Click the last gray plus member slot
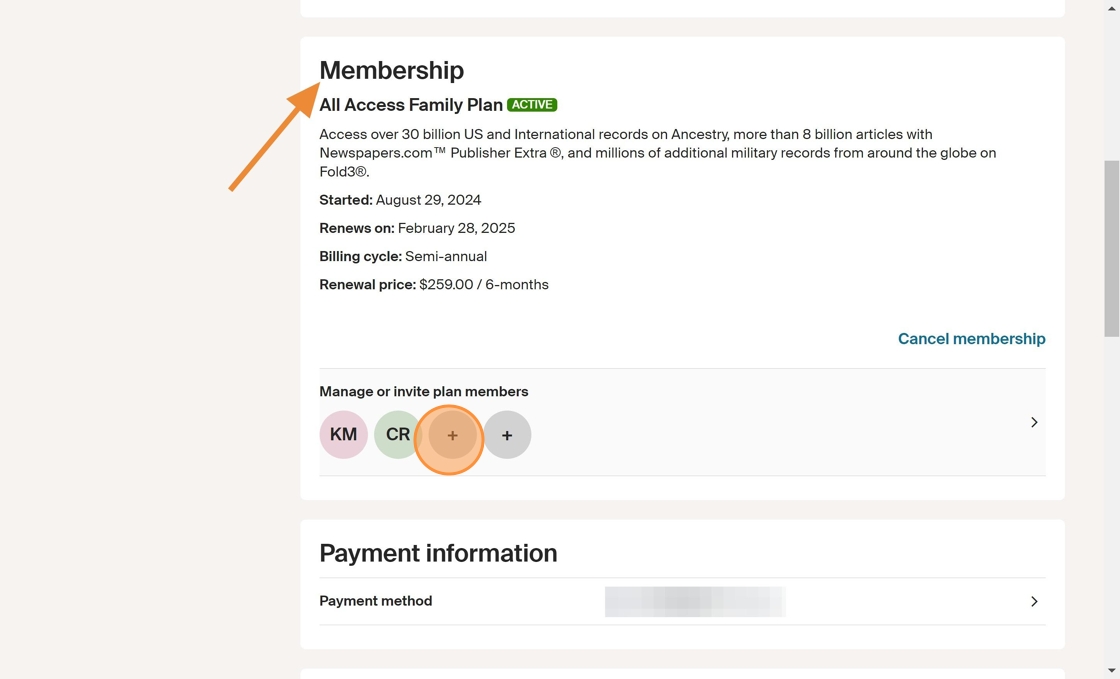 (x=506, y=435)
